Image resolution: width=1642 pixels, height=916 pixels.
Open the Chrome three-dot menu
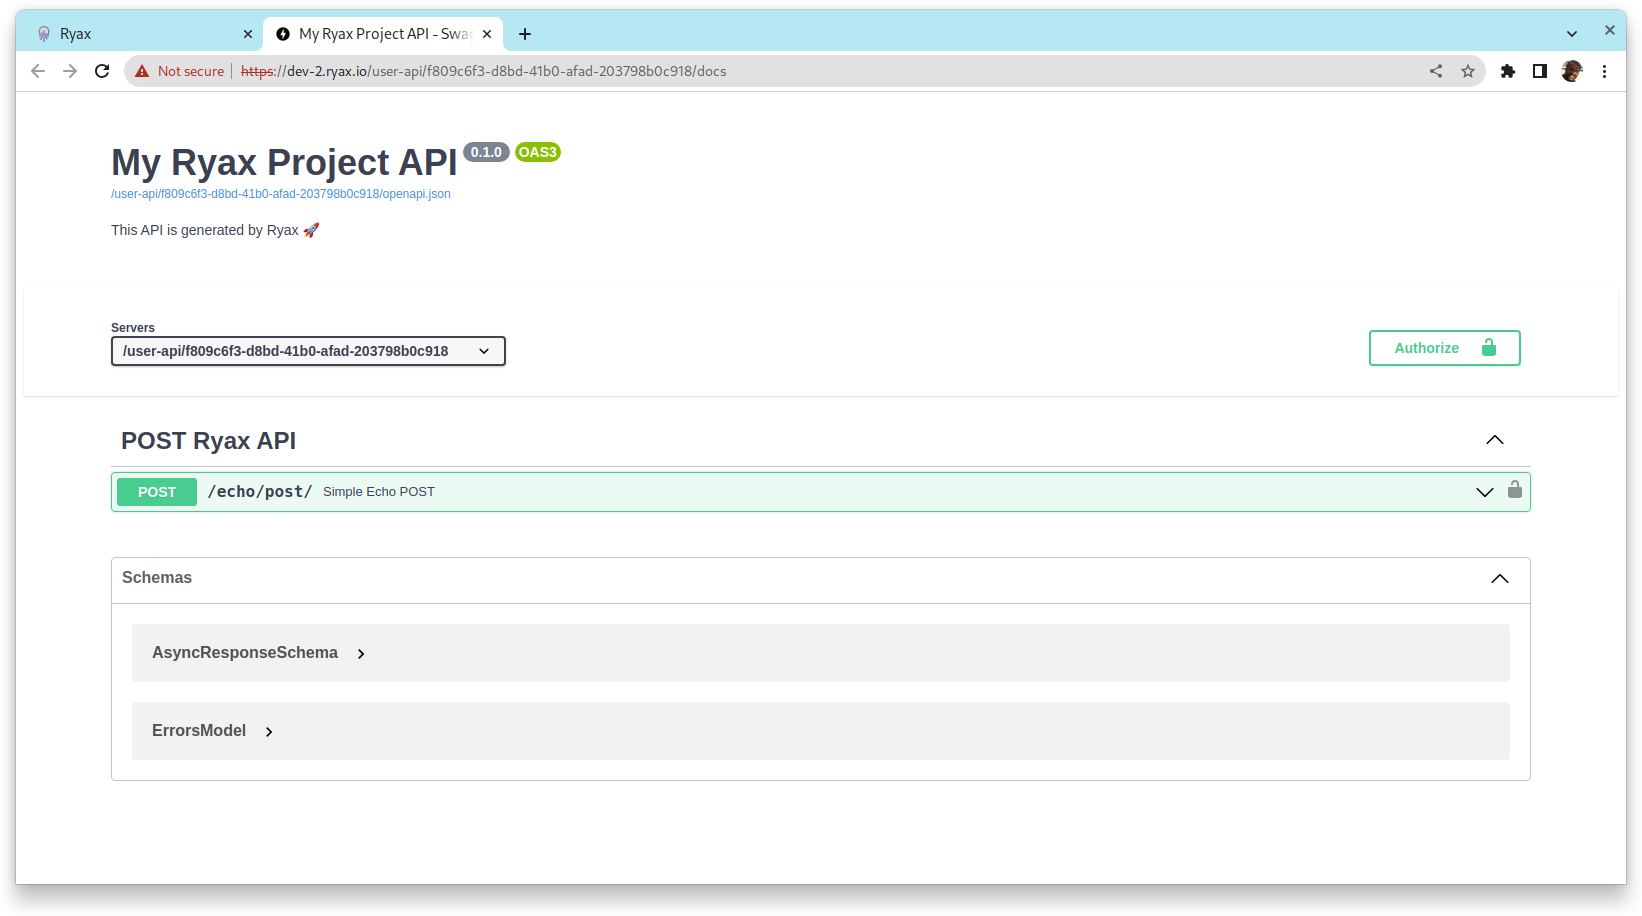point(1604,71)
